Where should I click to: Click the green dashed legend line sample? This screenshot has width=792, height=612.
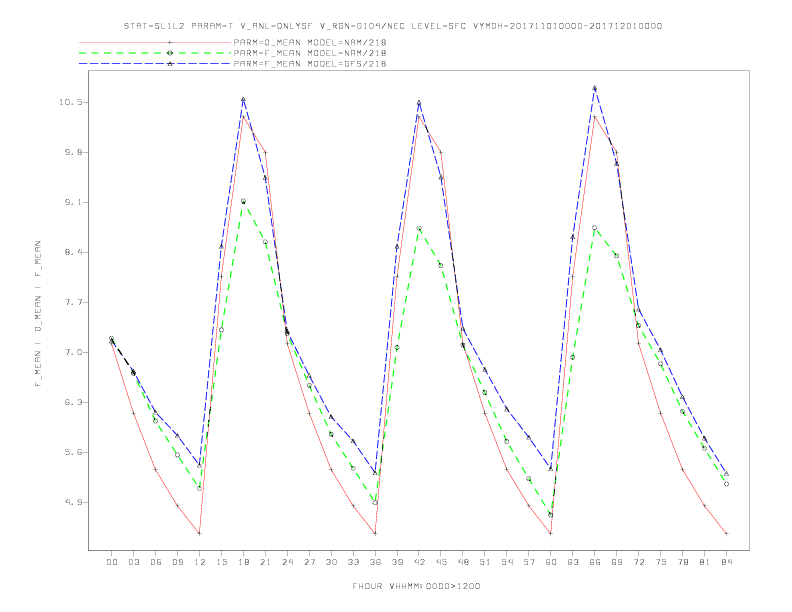tap(155, 53)
